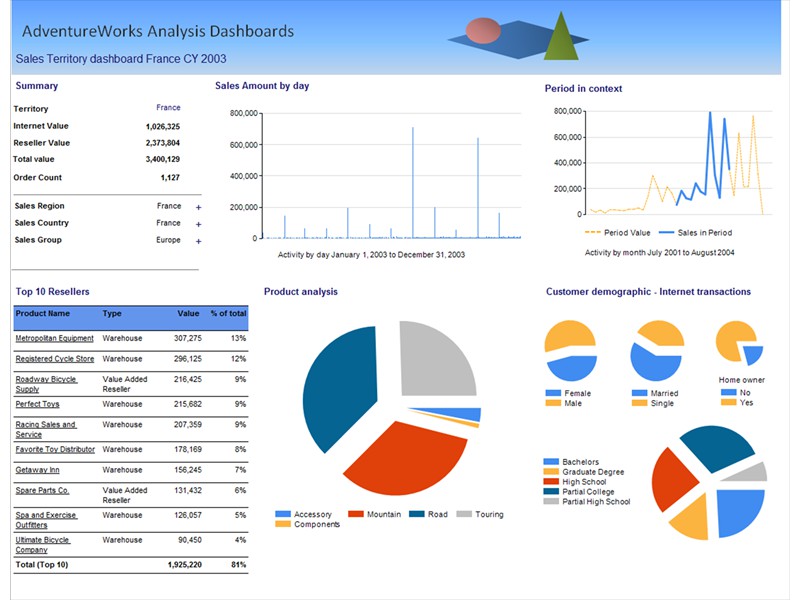The width and height of the screenshot is (800, 600).
Task: Click the Total value 3,400,129 figure
Action: (163, 159)
